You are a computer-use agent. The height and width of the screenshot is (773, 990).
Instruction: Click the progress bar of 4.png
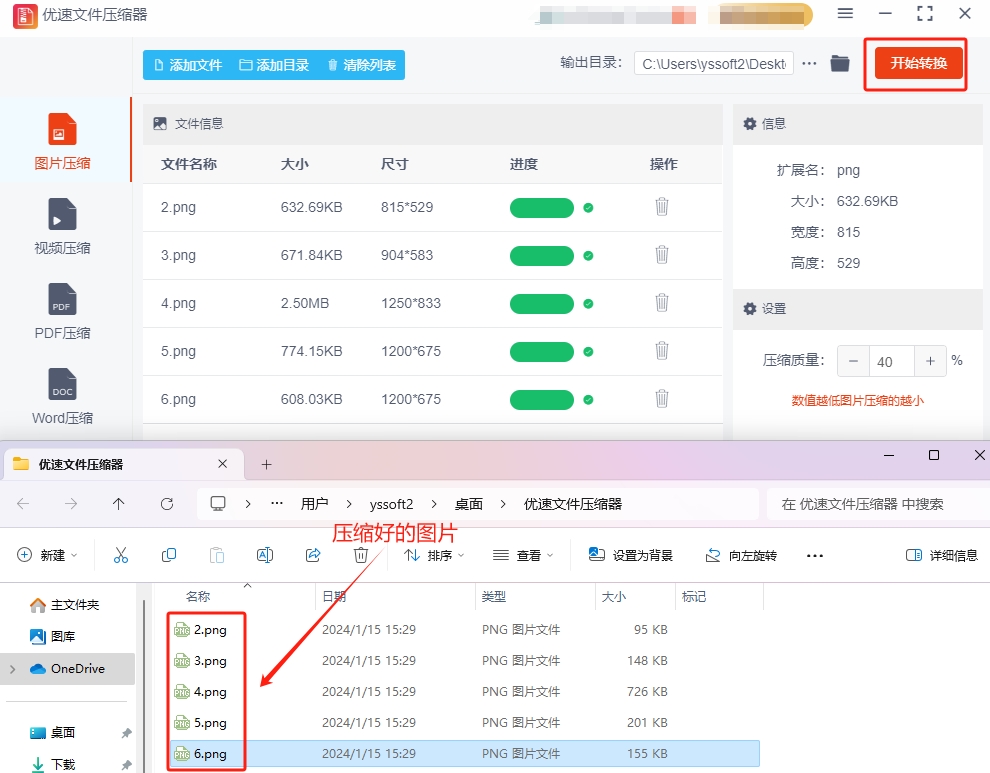point(542,304)
